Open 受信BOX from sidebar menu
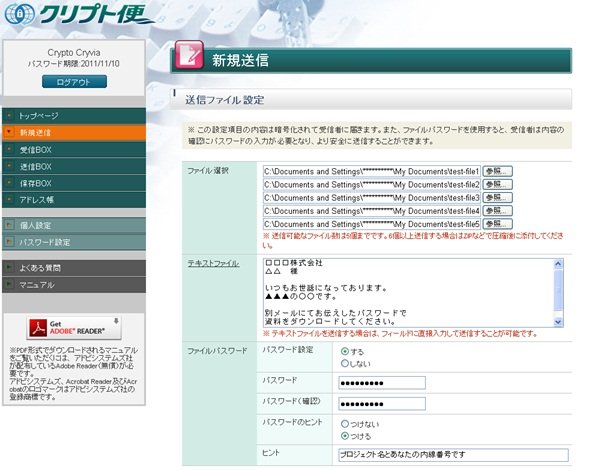The image size is (590, 470). point(74,150)
